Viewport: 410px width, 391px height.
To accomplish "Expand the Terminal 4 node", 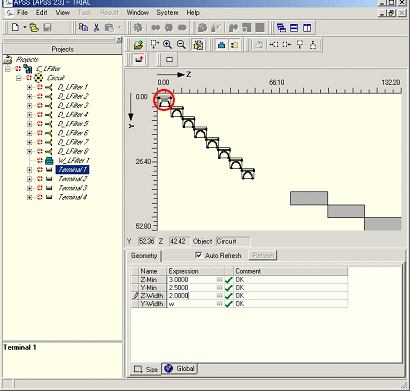I will (x=29, y=197).
